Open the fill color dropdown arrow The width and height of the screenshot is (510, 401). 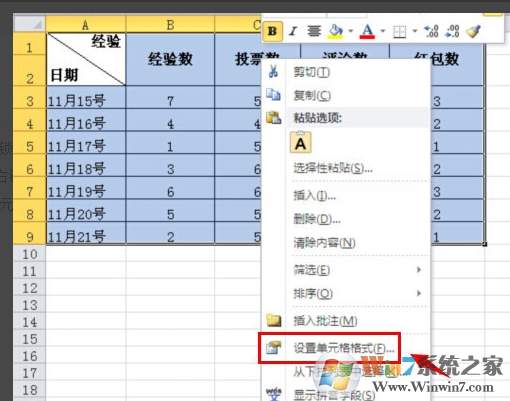point(351,31)
